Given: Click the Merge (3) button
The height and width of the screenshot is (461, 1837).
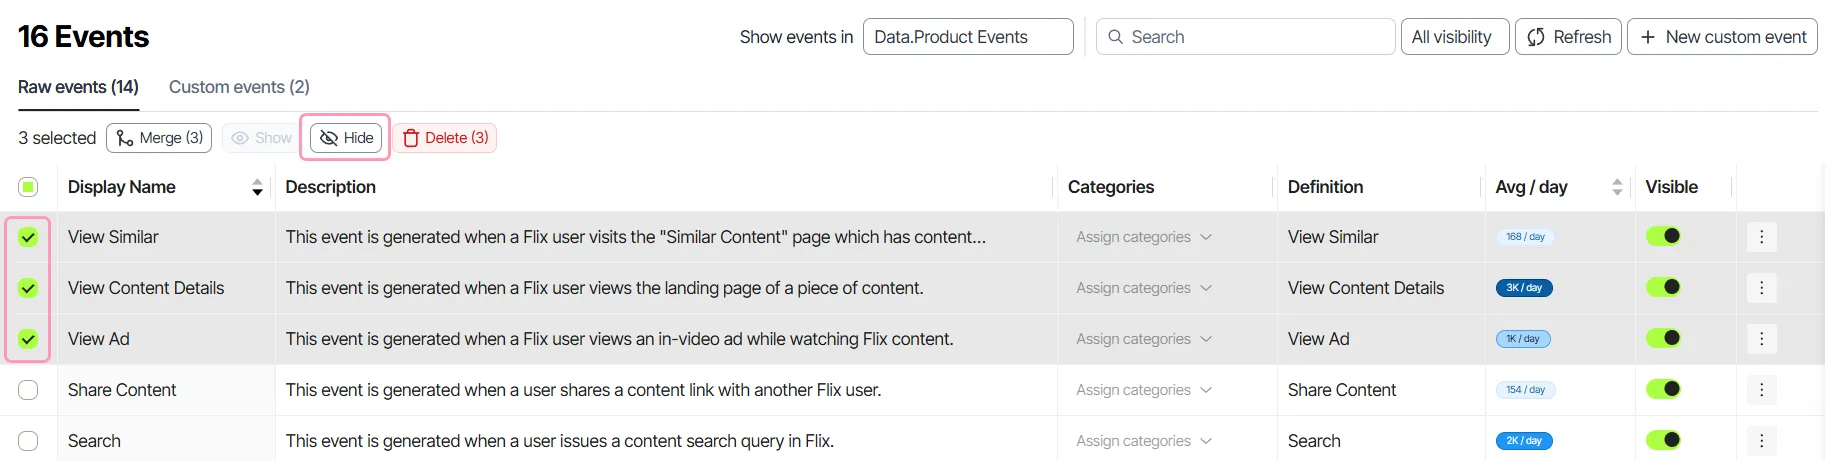Looking at the screenshot, I should pyautogui.click(x=159, y=138).
